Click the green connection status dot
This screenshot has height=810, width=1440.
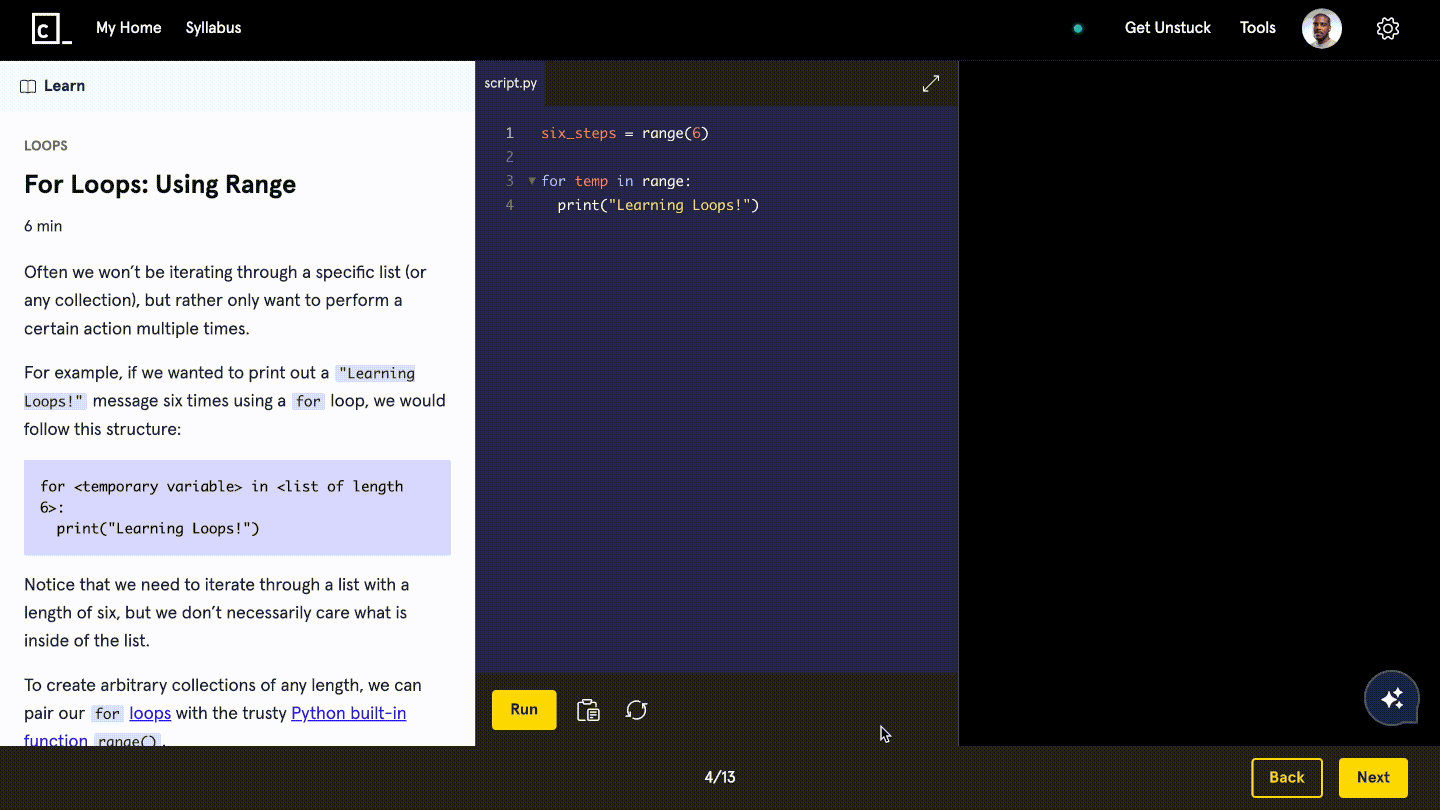tap(1078, 29)
